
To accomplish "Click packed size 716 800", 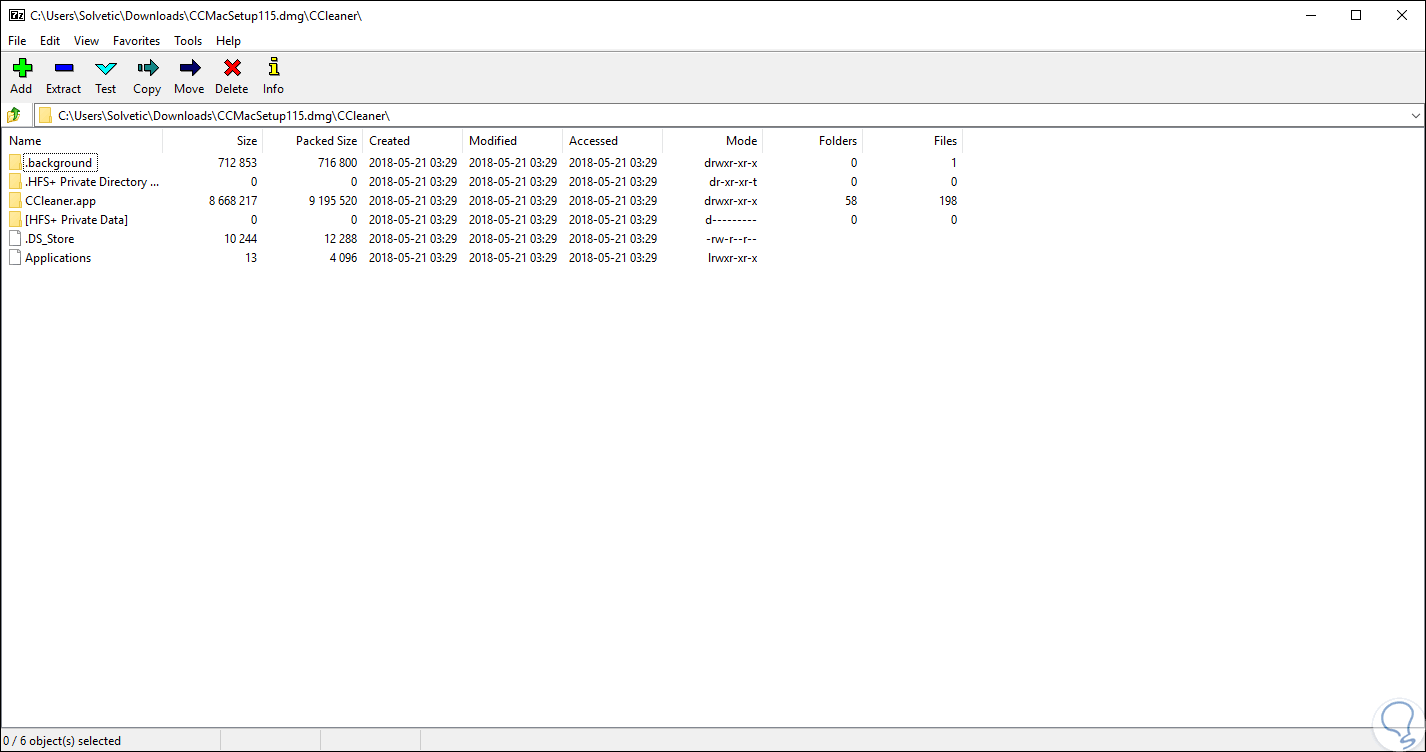I will coord(337,163).
